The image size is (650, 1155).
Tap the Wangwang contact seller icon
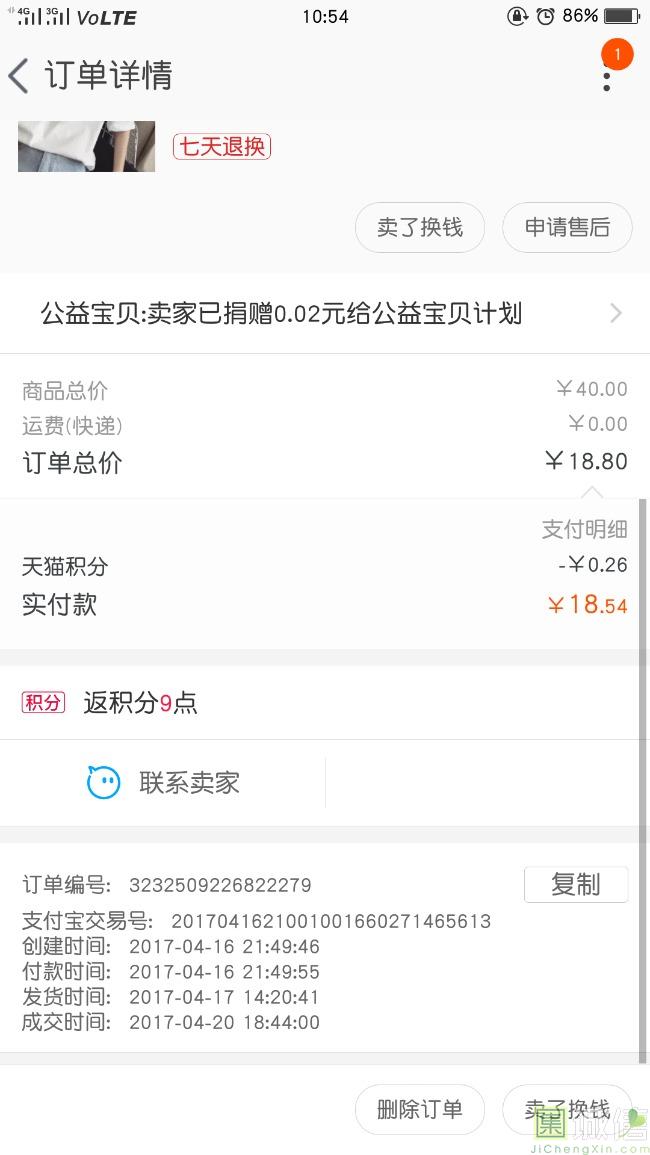click(104, 782)
